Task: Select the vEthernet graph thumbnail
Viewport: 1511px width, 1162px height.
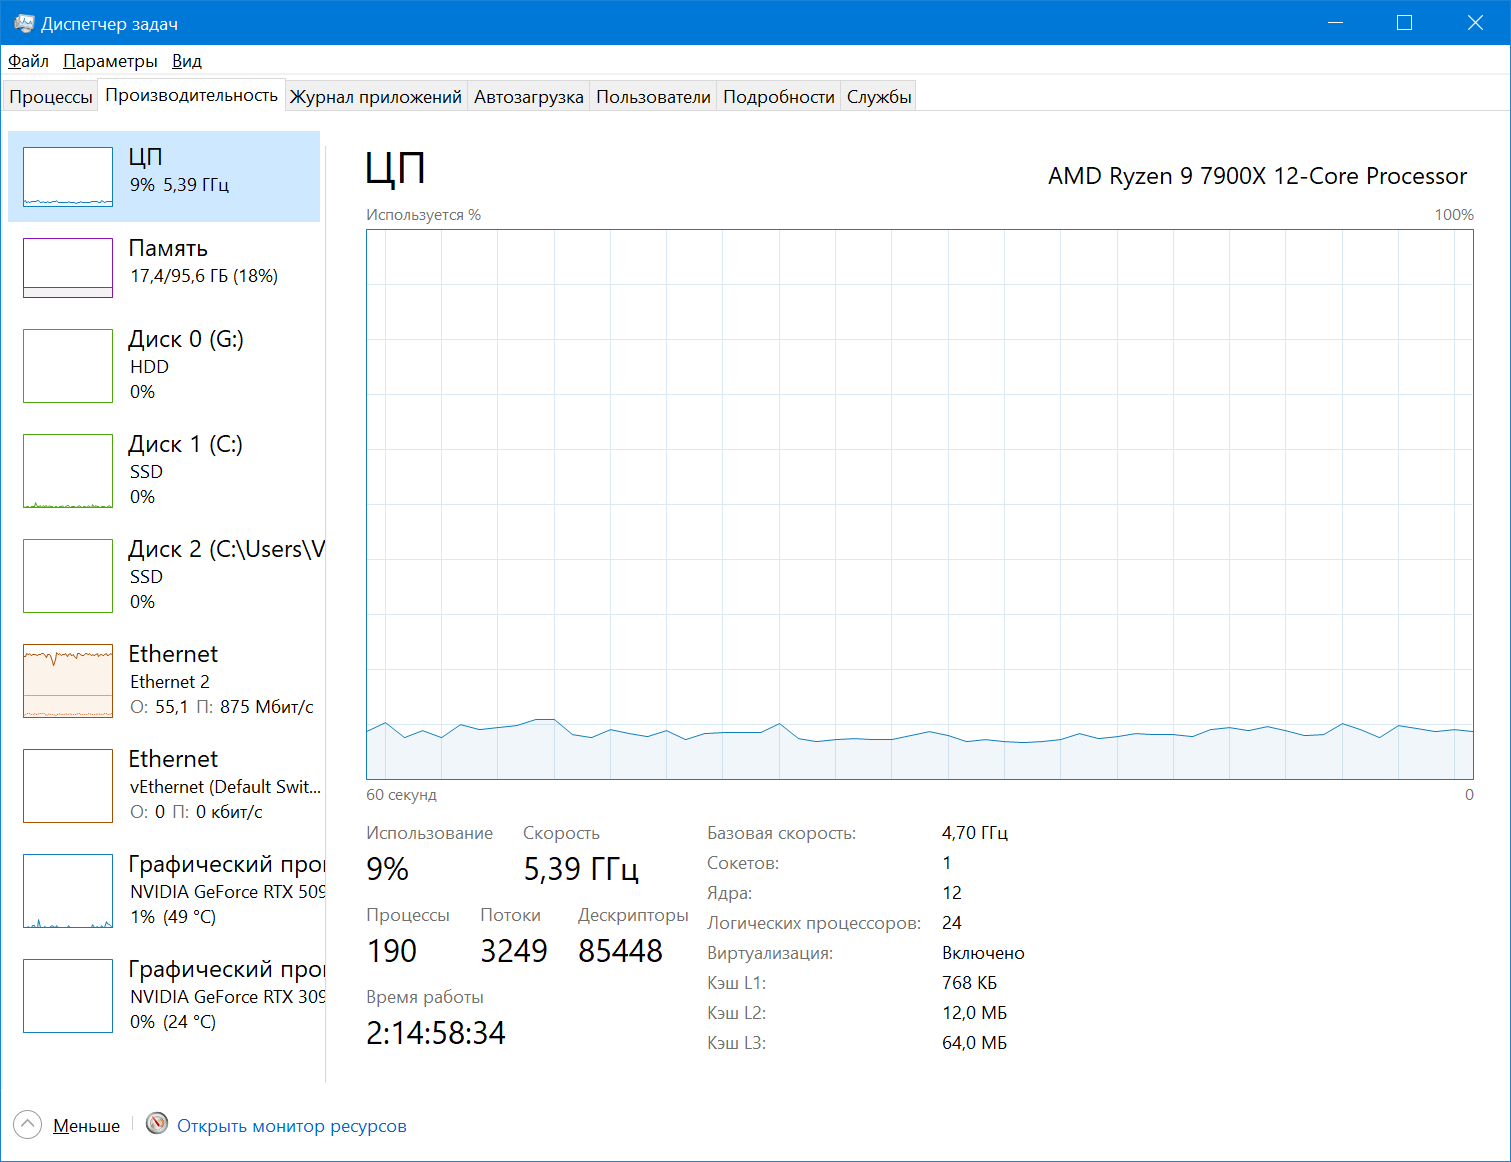Action: point(68,786)
